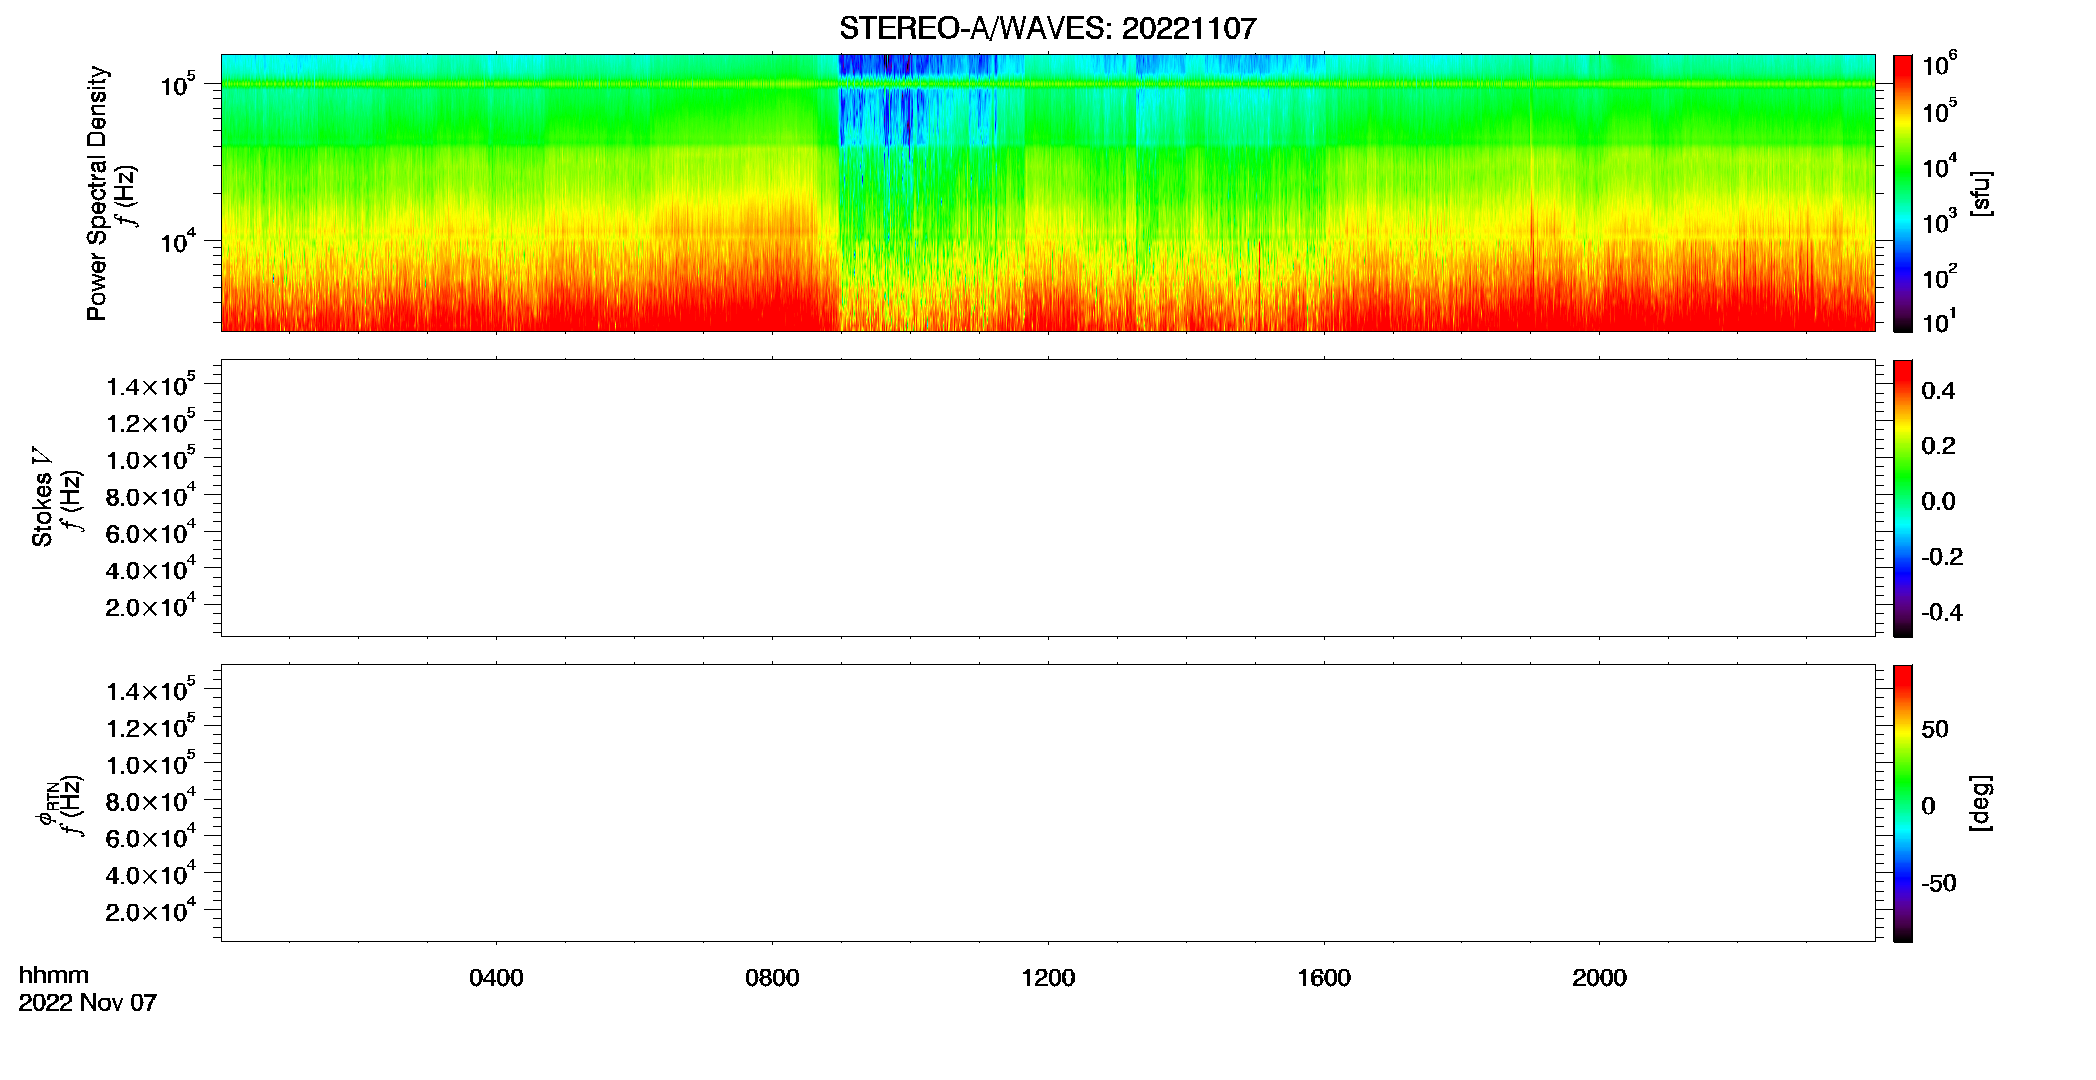Click the hhmm time format label

click(x=54, y=975)
